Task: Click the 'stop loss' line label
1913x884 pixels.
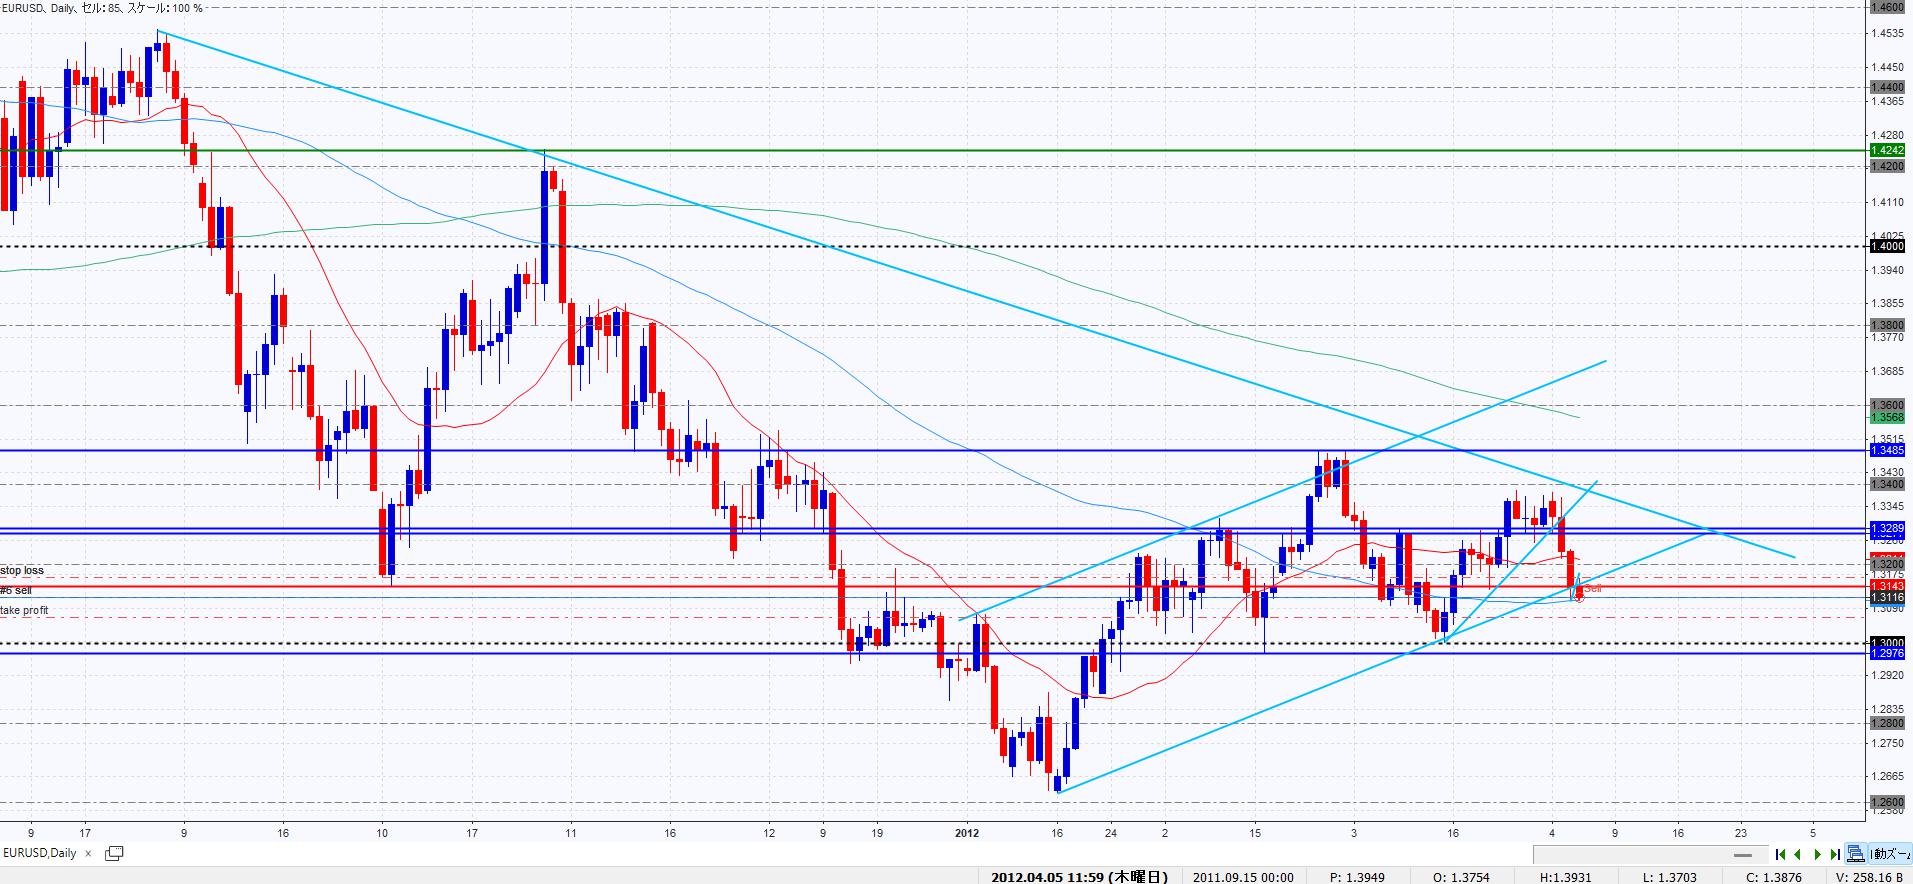Action: tap(22, 571)
